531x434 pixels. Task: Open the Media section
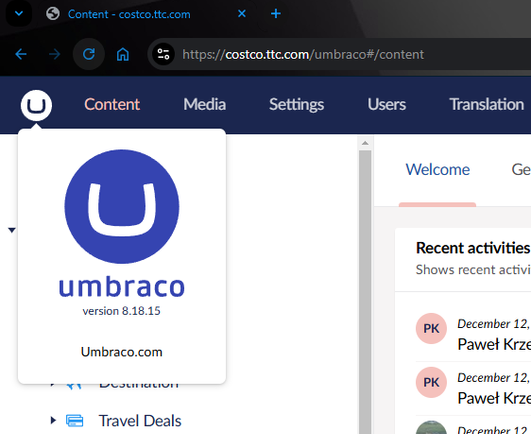(205, 104)
